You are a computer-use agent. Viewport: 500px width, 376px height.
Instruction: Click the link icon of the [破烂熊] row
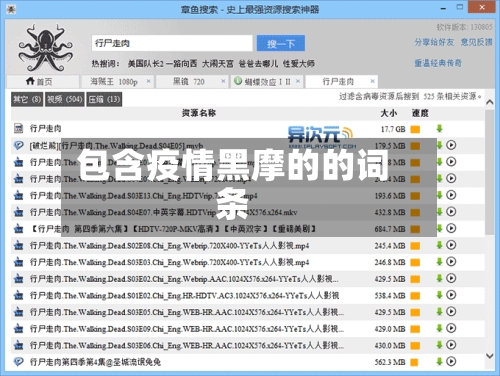pos(18,145)
